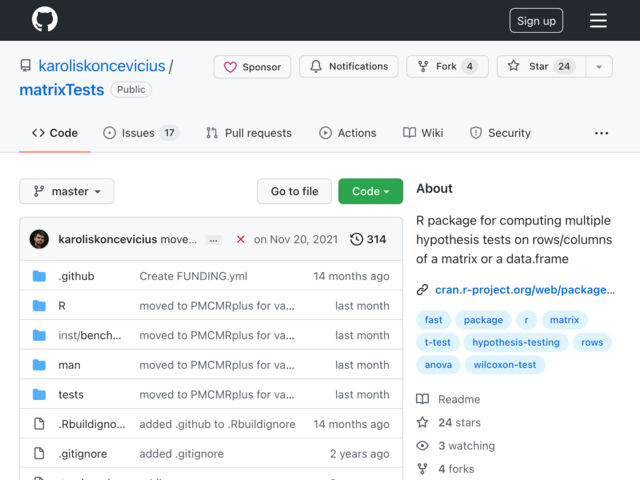Click the .gitignore file icon
Viewport: 640px width, 480px height.
pos(39,453)
